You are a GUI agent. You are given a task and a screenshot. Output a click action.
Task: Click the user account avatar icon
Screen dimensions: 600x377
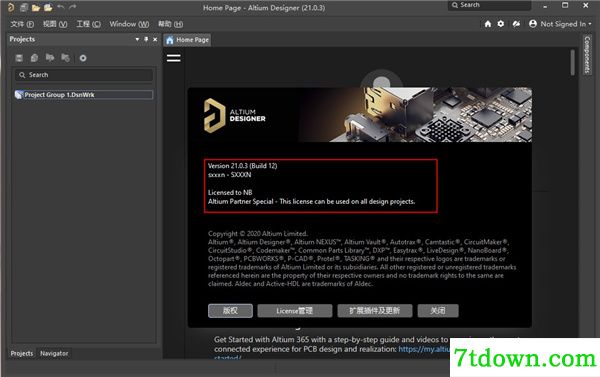click(x=533, y=24)
